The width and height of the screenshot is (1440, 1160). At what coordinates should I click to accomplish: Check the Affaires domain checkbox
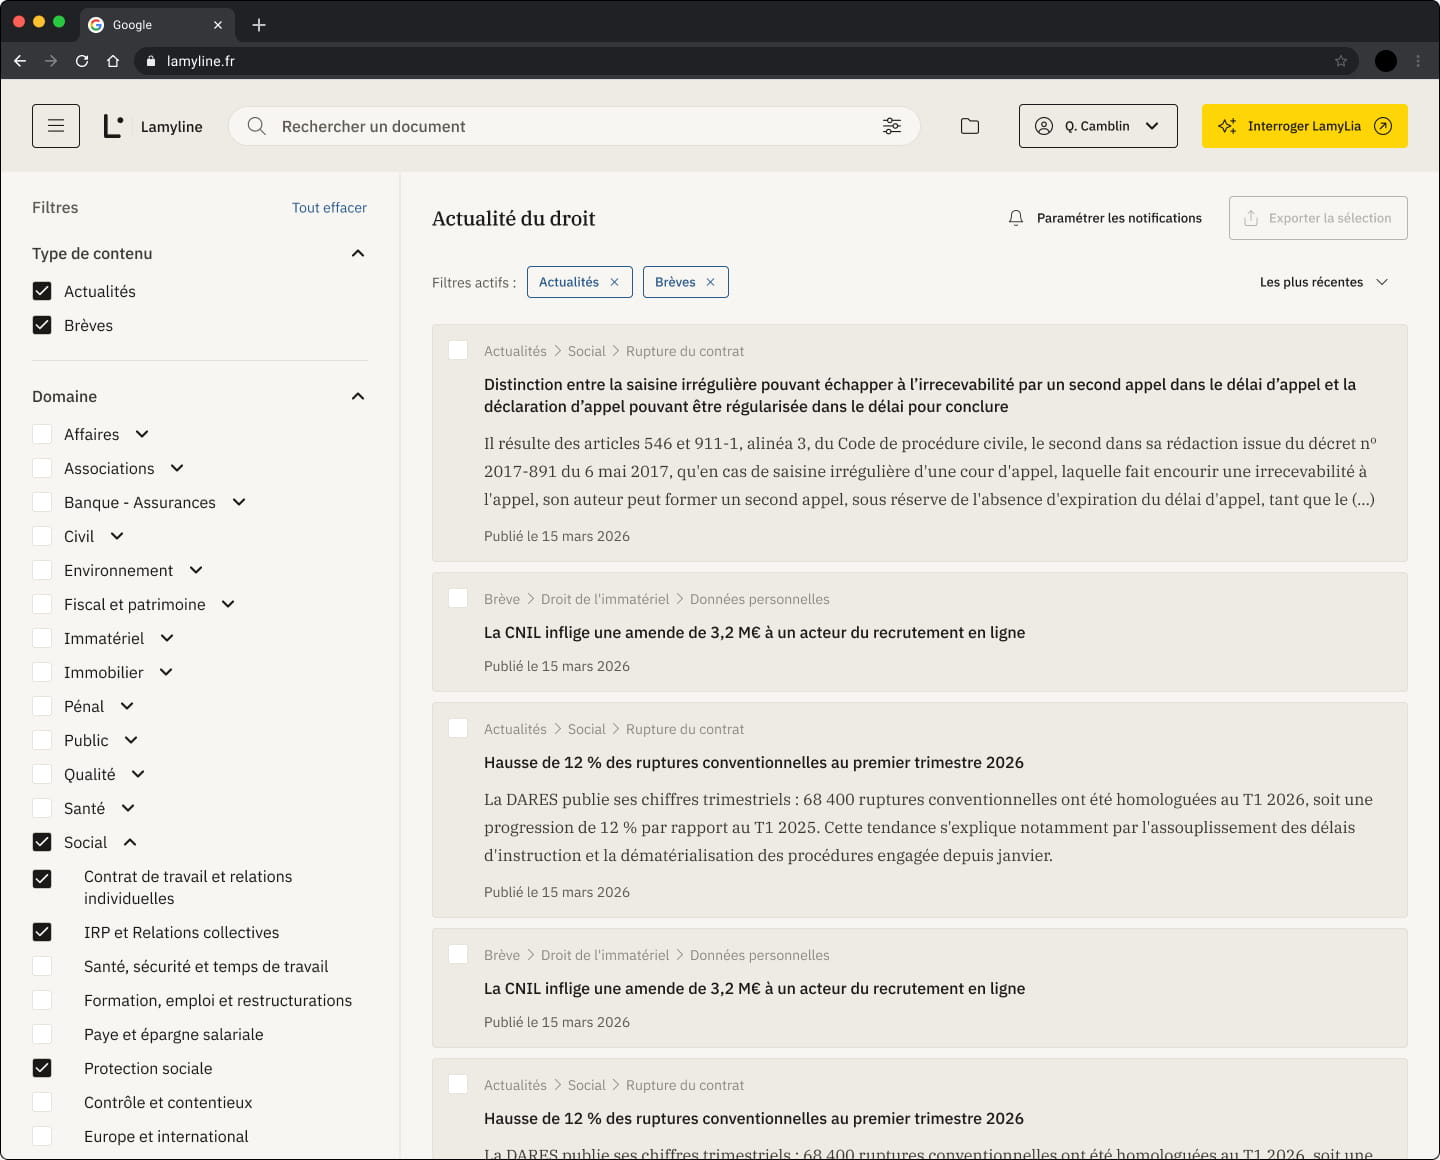(x=42, y=434)
